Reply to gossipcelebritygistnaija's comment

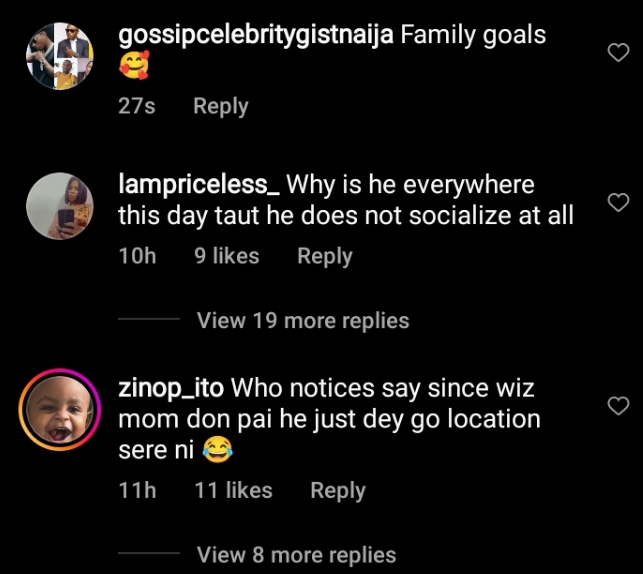click(x=220, y=106)
